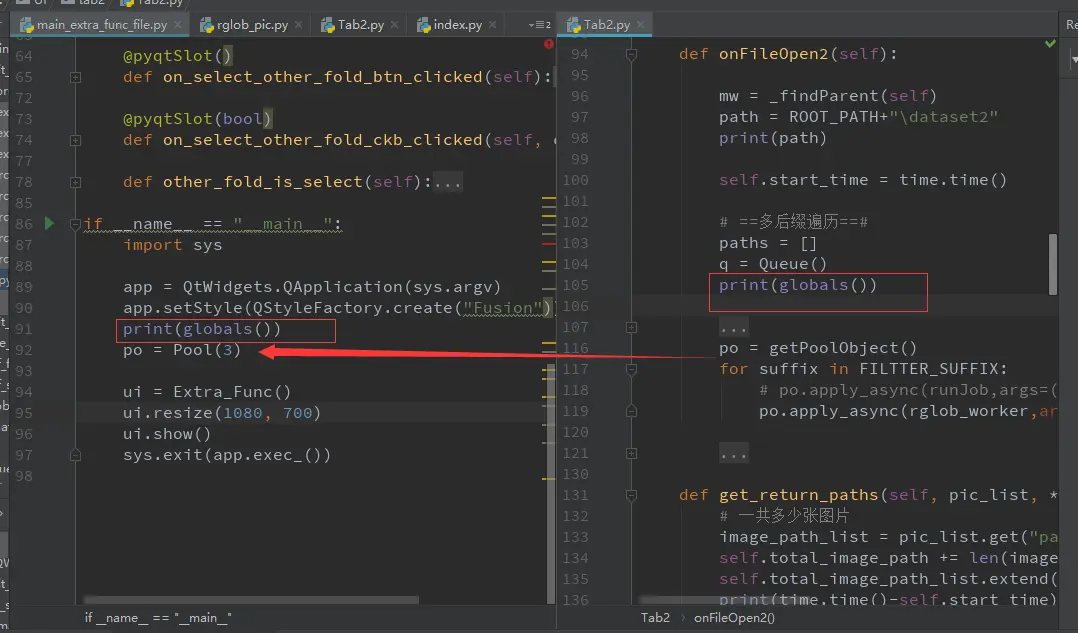1078x633 pixels.
Task: Click the green run arrow at line 86
Action: pyautogui.click(x=49, y=223)
